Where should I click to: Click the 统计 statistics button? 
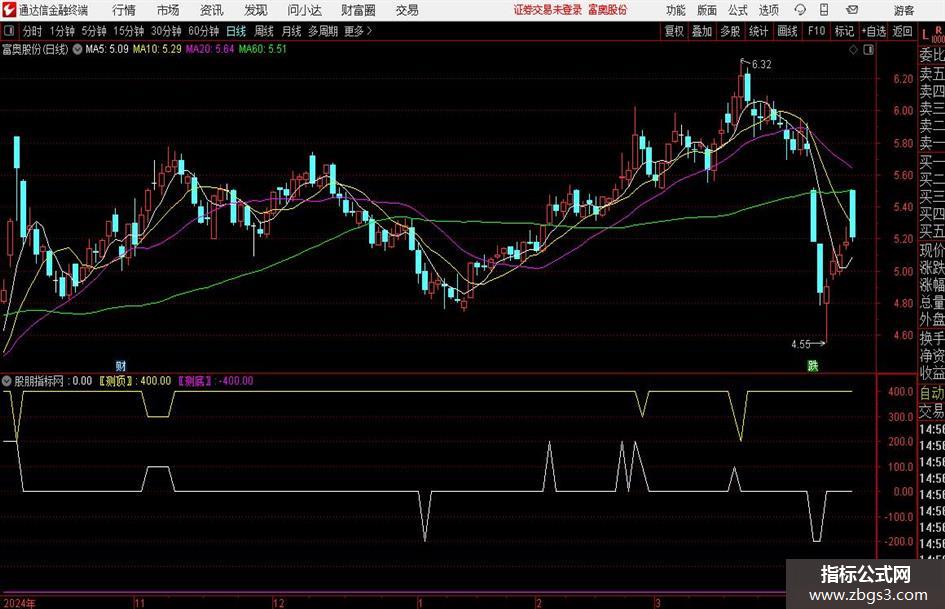click(x=758, y=31)
